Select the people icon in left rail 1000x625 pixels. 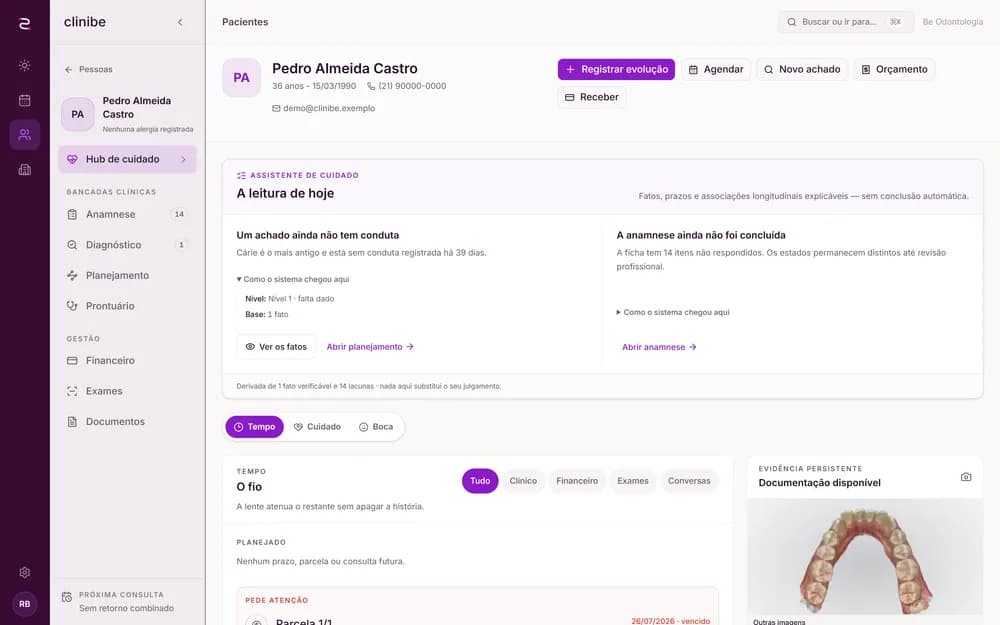point(24,135)
